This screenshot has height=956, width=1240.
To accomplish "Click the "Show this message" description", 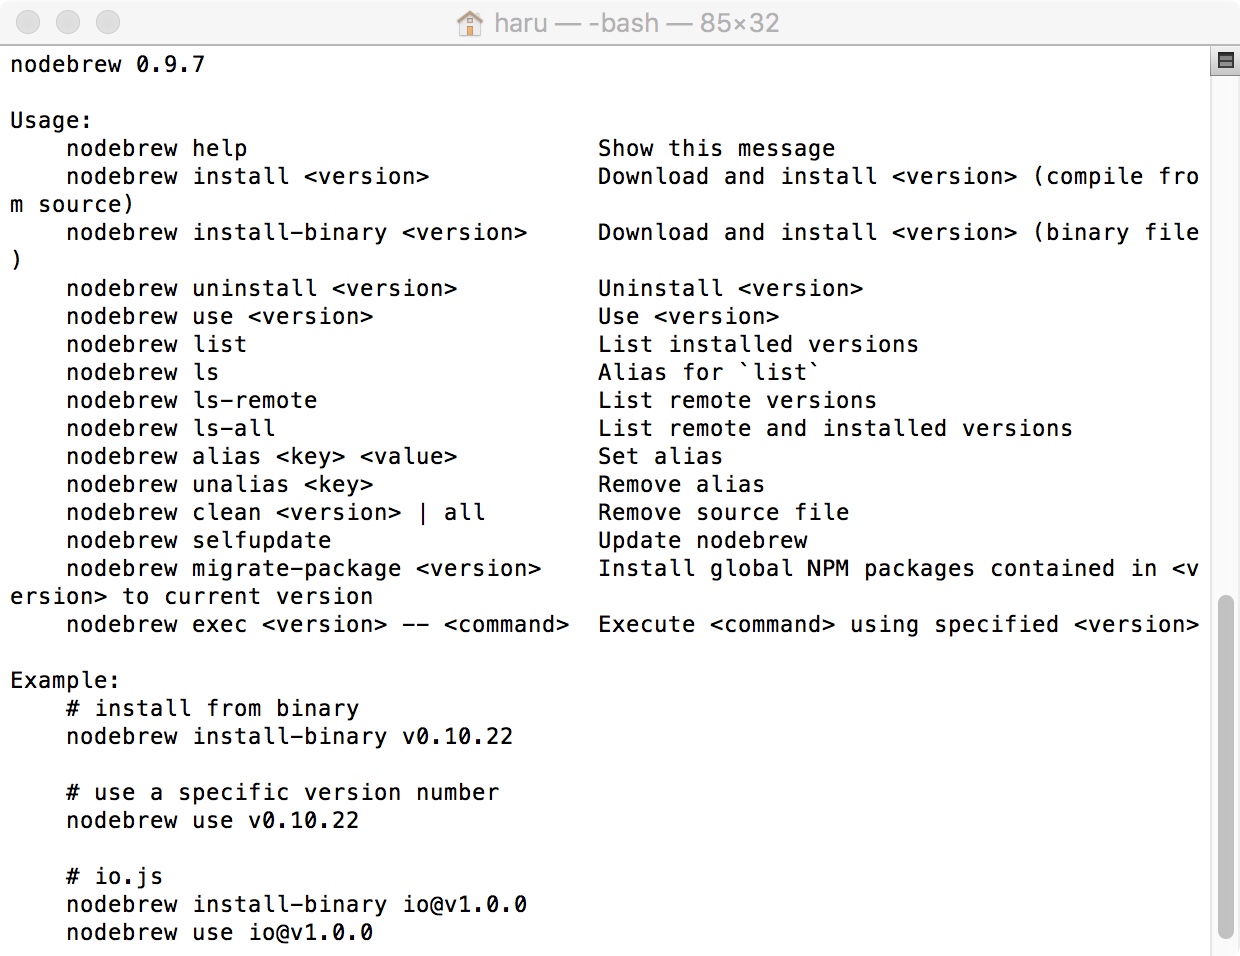I will point(716,149).
